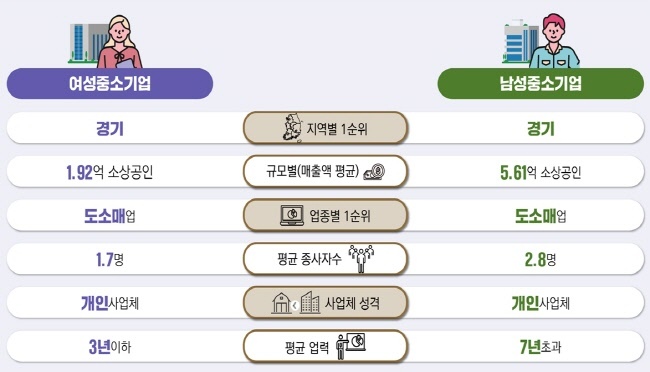Click the 사업체 성격 category pill
This screenshot has height=372, width=650.
325,303
